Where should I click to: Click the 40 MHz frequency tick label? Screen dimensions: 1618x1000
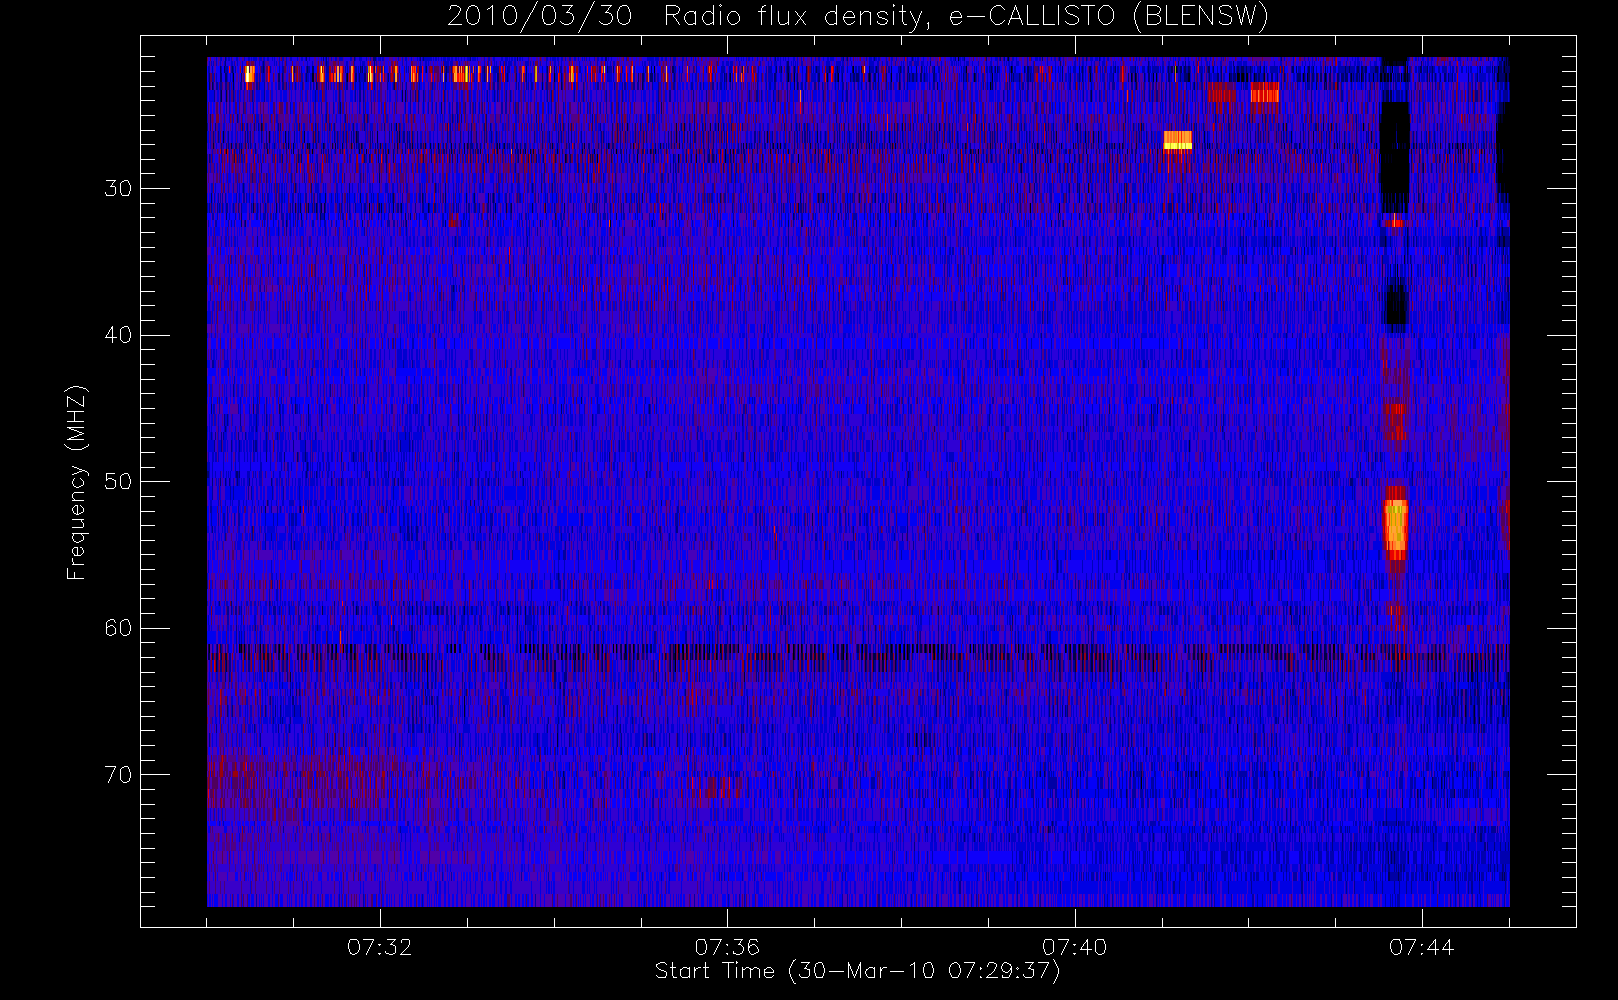coord(118,335)
